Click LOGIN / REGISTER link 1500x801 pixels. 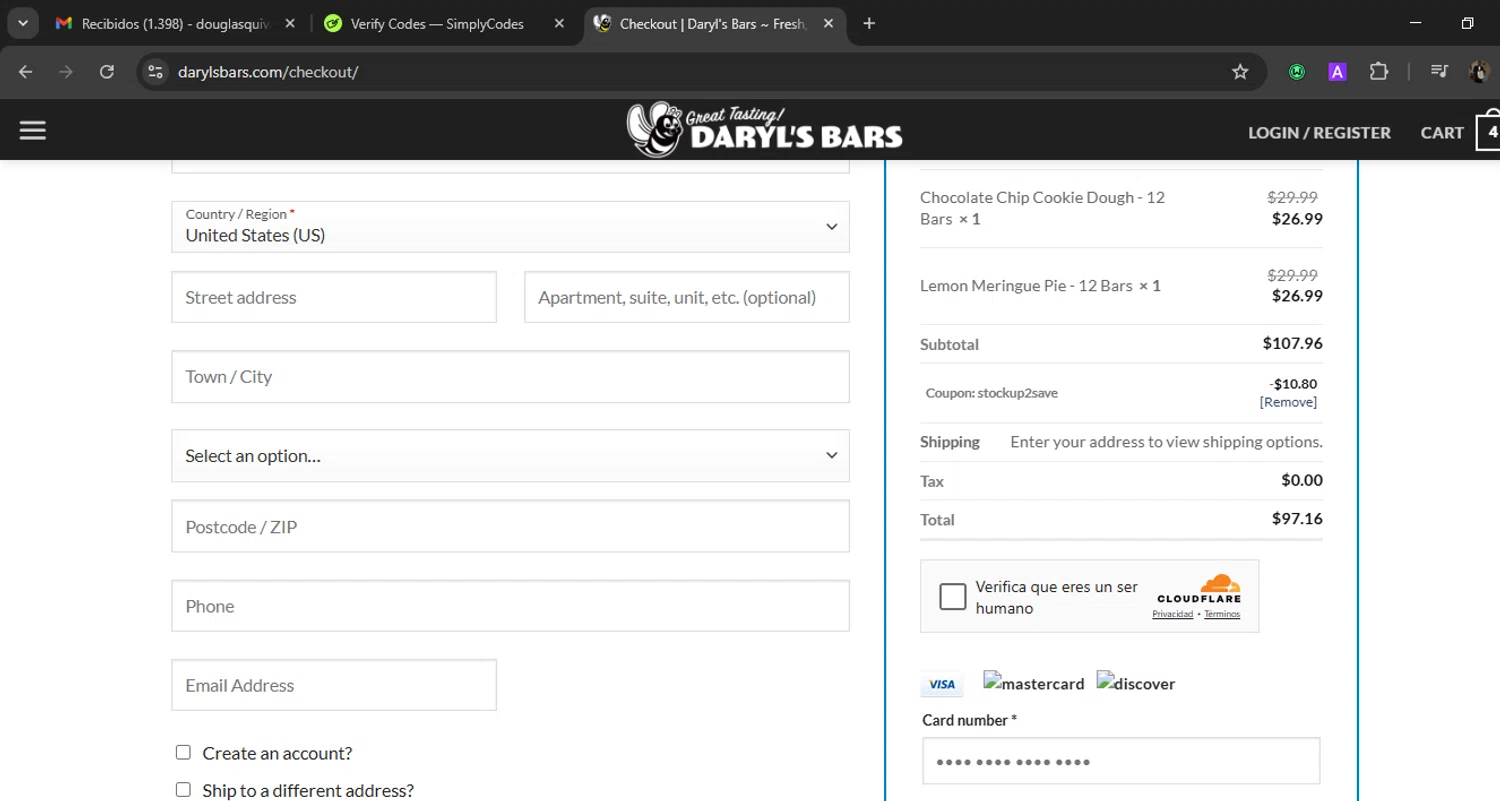(1319, 132)
